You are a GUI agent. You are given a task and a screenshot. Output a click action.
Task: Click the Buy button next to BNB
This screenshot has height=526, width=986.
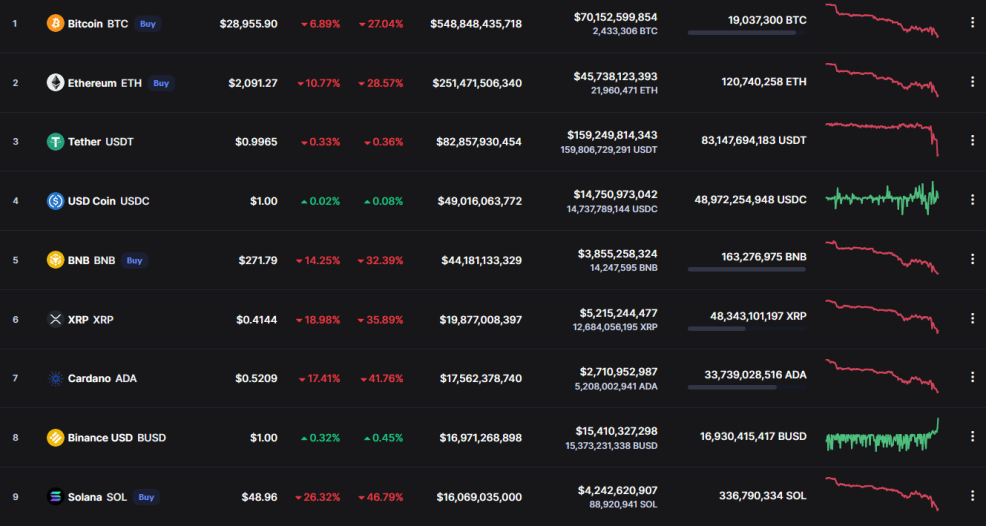pyautogui.click(x=135, y=260)
